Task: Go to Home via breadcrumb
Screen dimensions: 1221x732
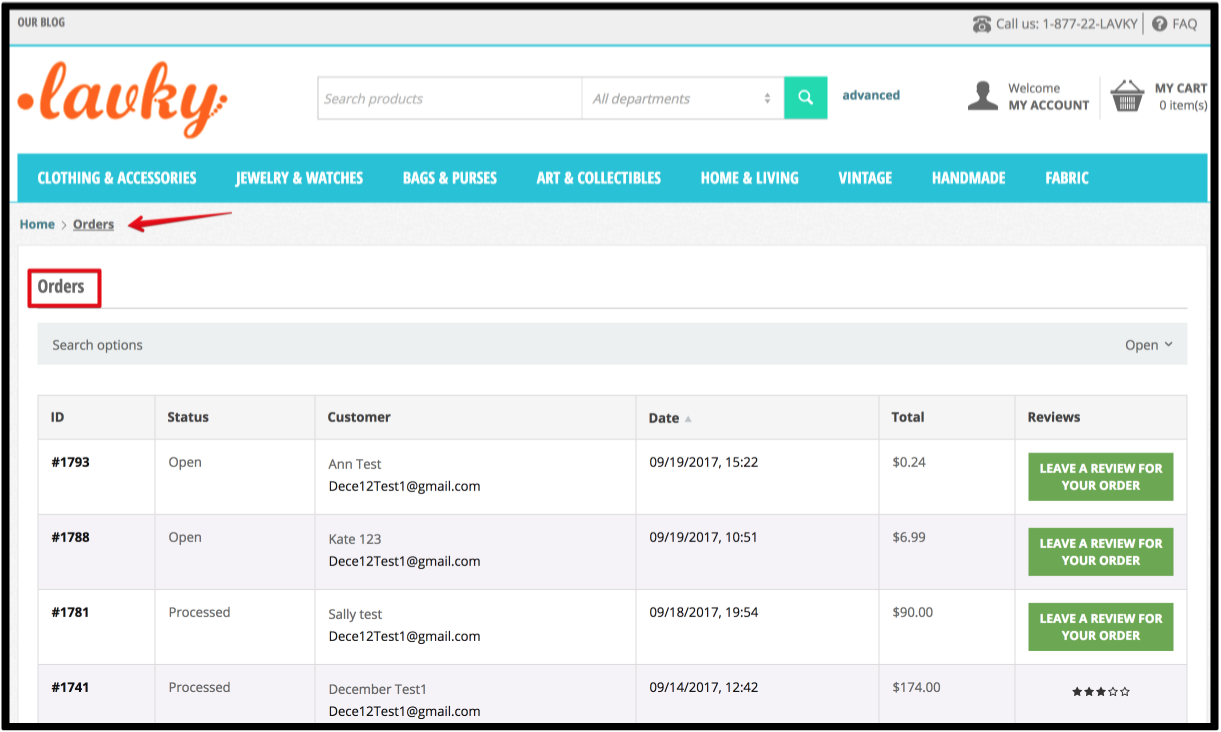Action: 37,224
